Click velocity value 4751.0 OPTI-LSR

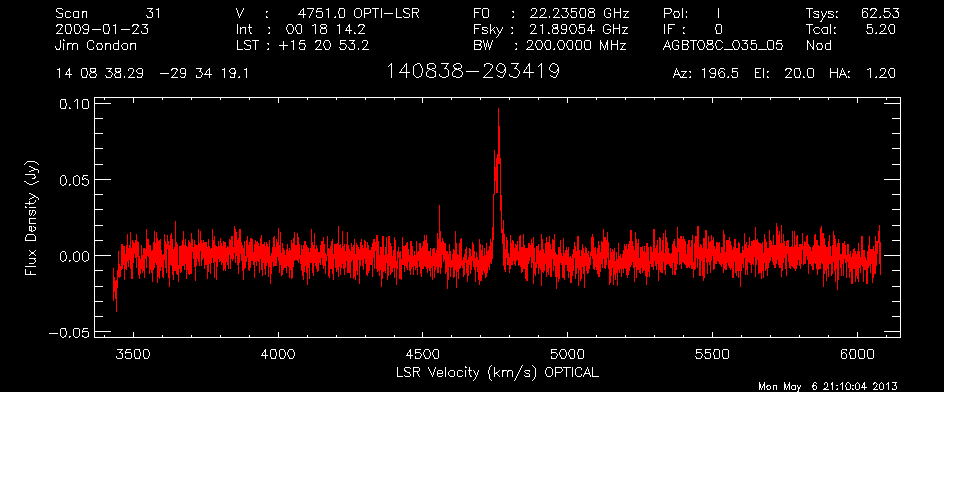pos(358,13)
